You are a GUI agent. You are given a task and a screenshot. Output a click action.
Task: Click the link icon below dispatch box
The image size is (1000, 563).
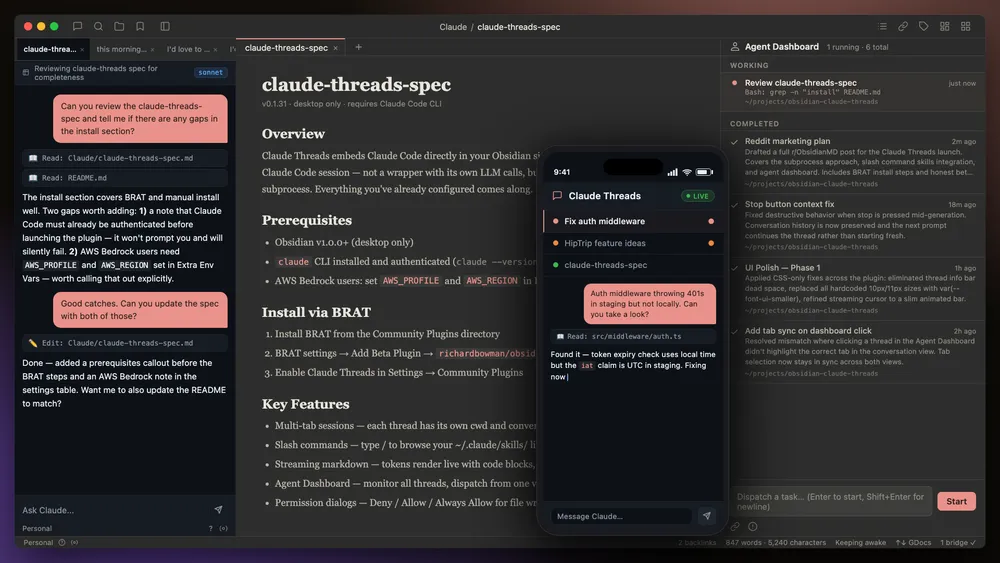pos(735,527)
